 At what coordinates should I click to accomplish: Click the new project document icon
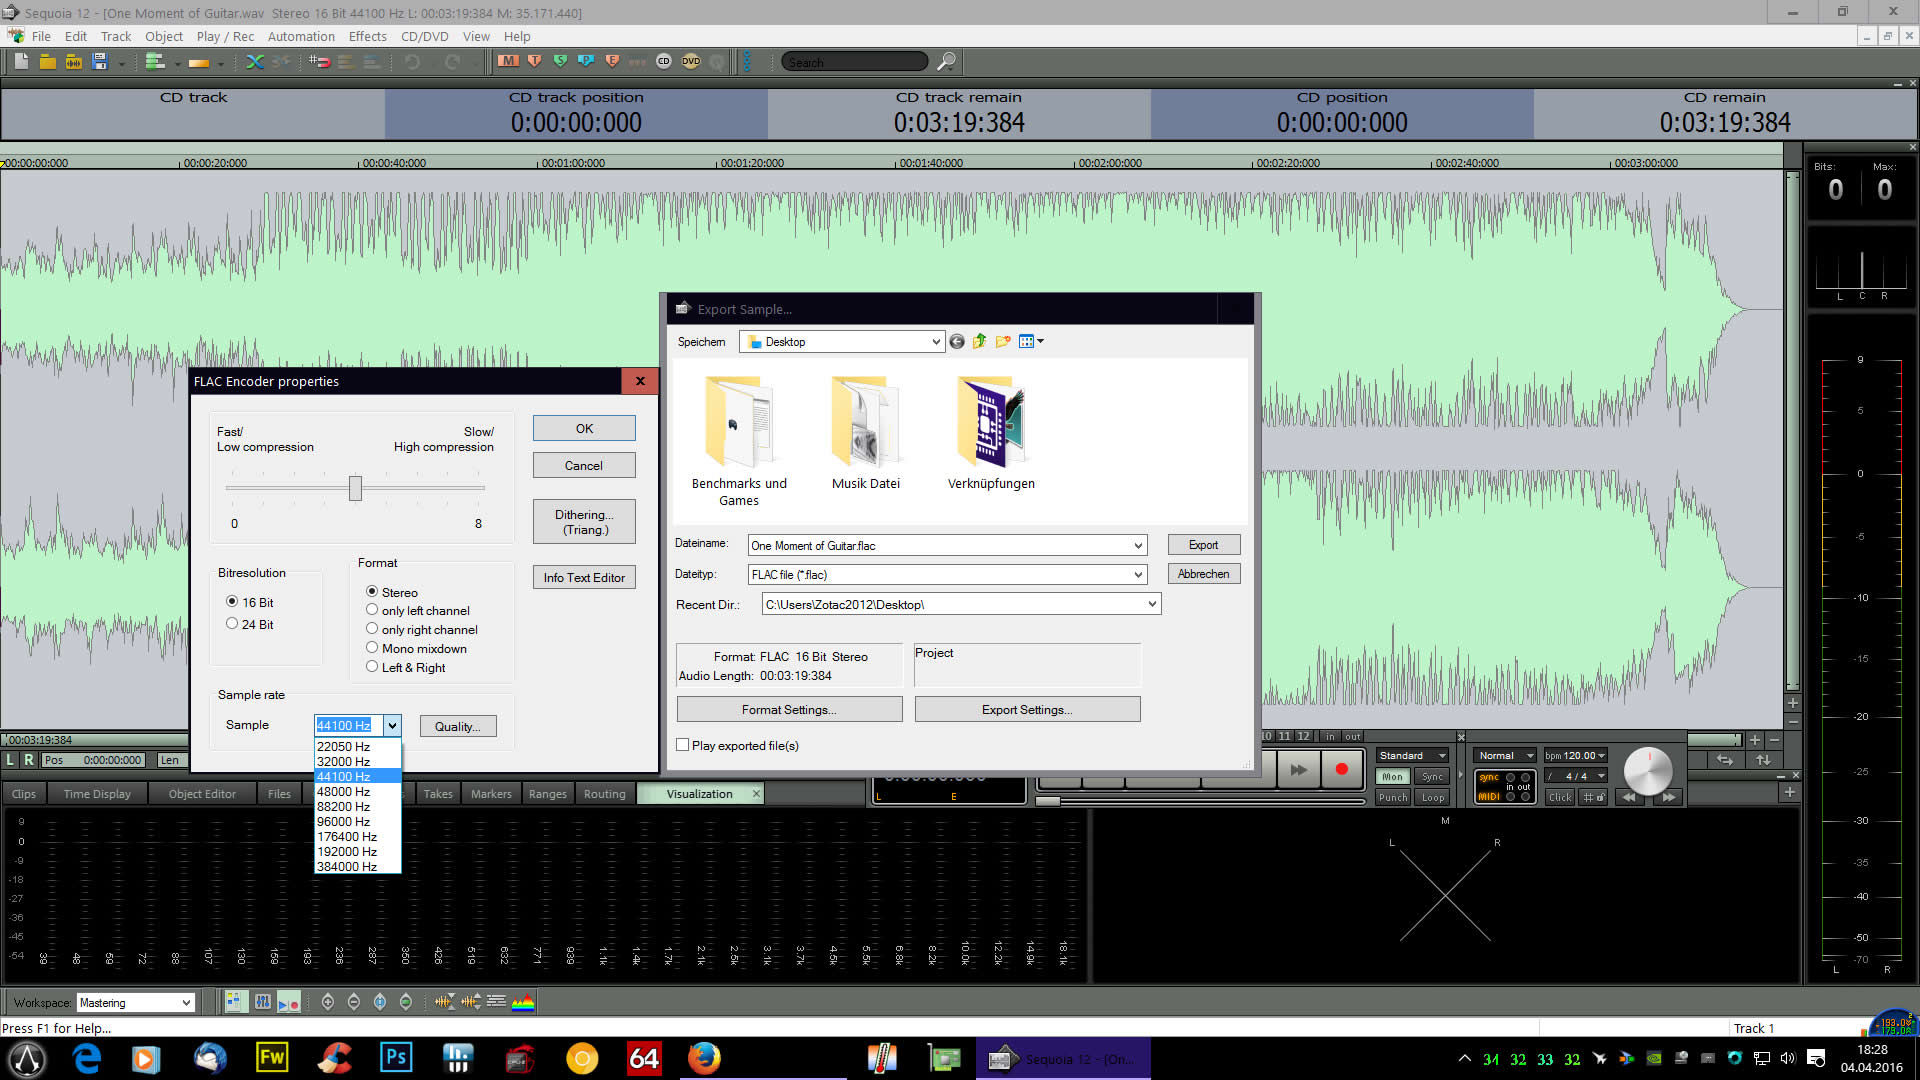click(21, 62)
